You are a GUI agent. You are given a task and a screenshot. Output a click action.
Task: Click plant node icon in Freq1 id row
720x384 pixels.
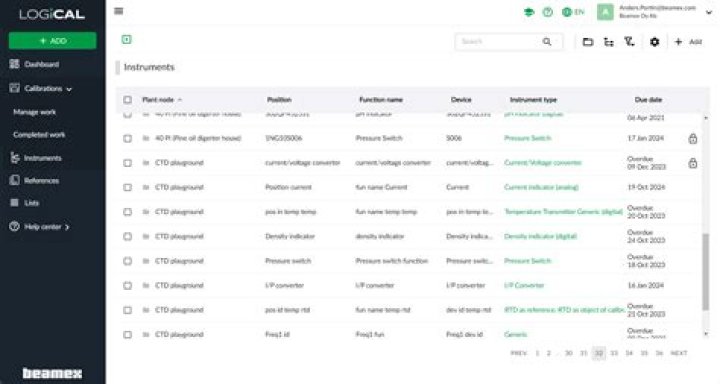[x=146, y=335]
